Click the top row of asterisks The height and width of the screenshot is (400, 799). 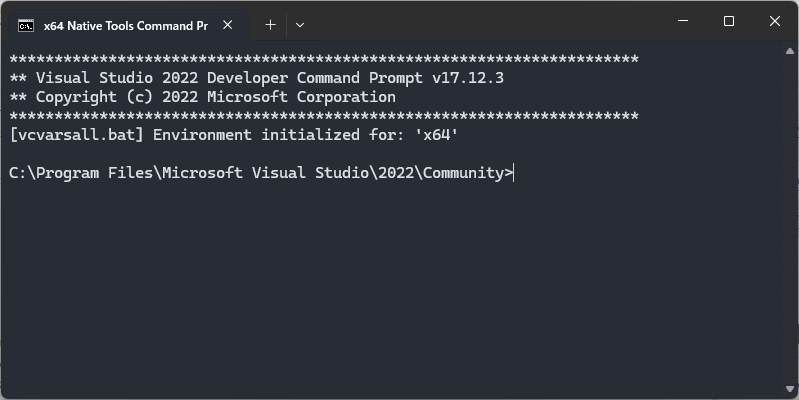click(x=324, y=59)
